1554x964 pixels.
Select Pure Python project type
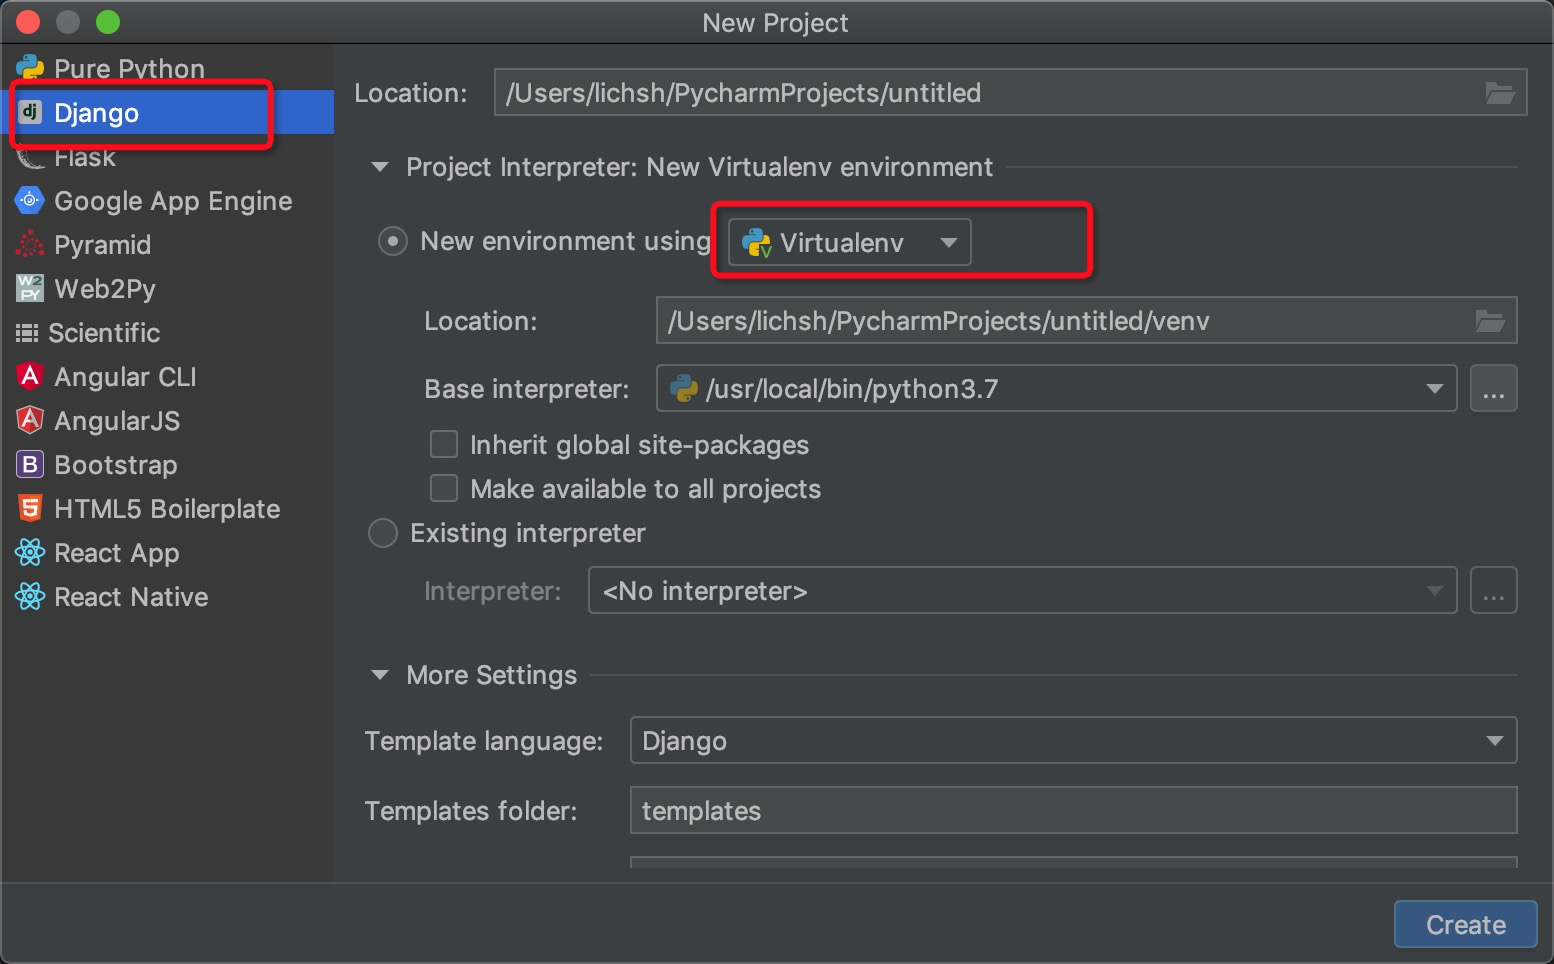(x=129, y=68)
